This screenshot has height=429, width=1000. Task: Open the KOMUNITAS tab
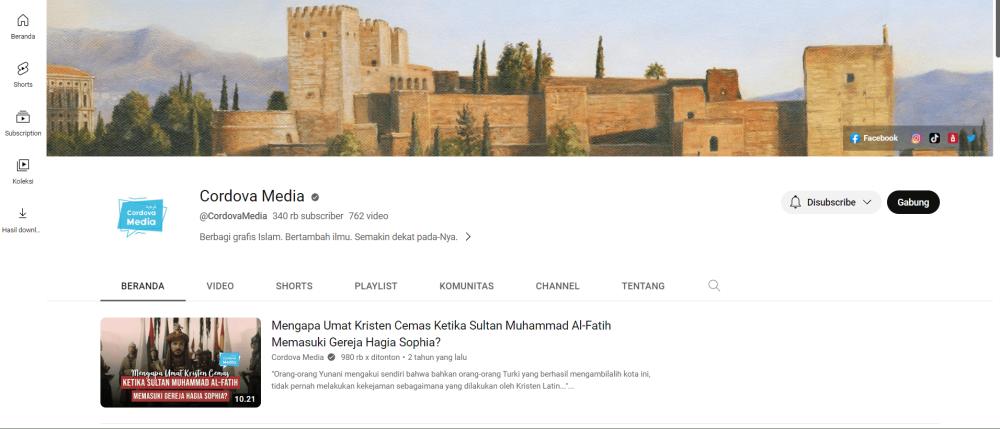pyautogui.click(x=466, y=286)
